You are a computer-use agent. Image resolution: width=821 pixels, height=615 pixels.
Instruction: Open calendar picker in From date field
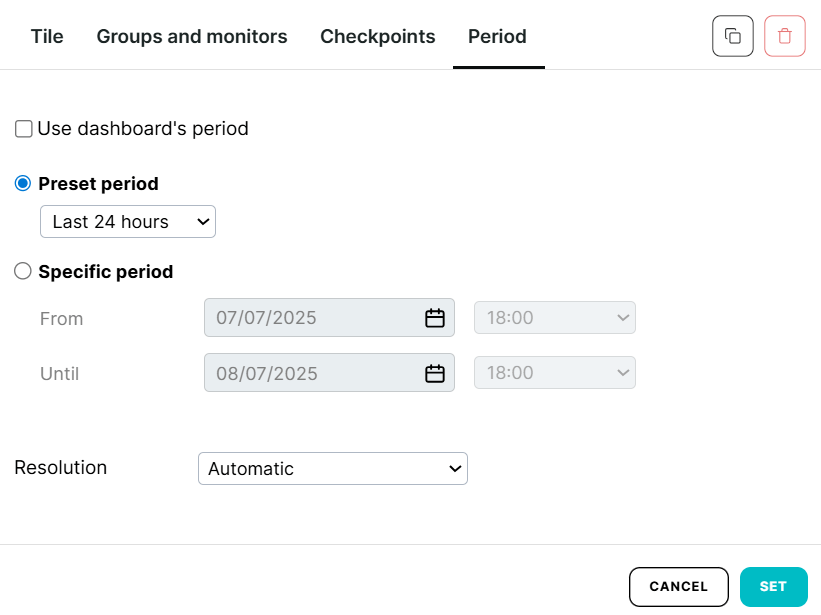434,319
